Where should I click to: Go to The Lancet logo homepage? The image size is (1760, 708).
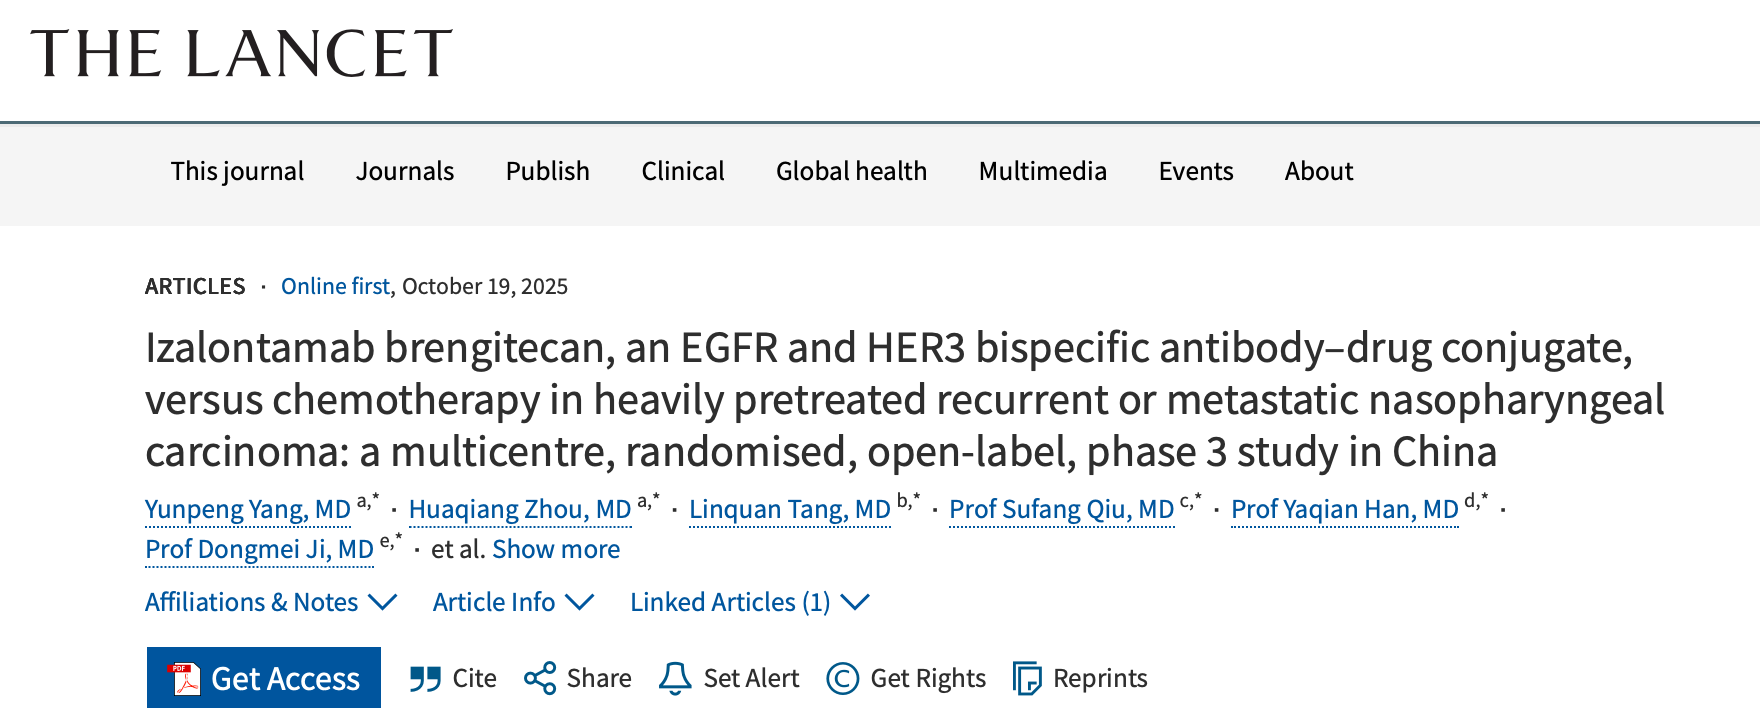click(241, 54)
